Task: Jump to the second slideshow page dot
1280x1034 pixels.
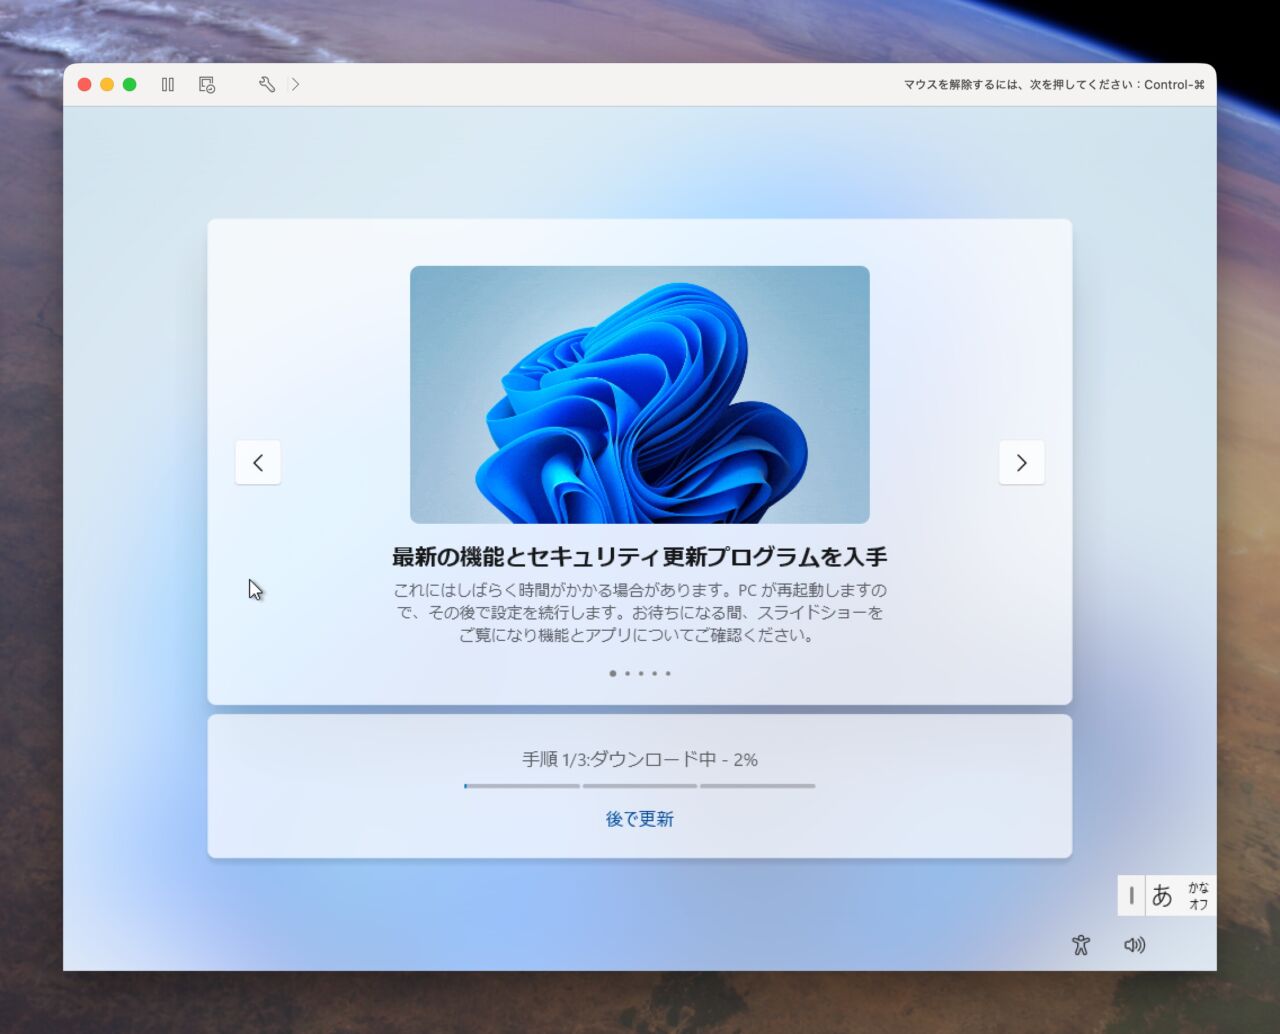Action: coord(627,673)
